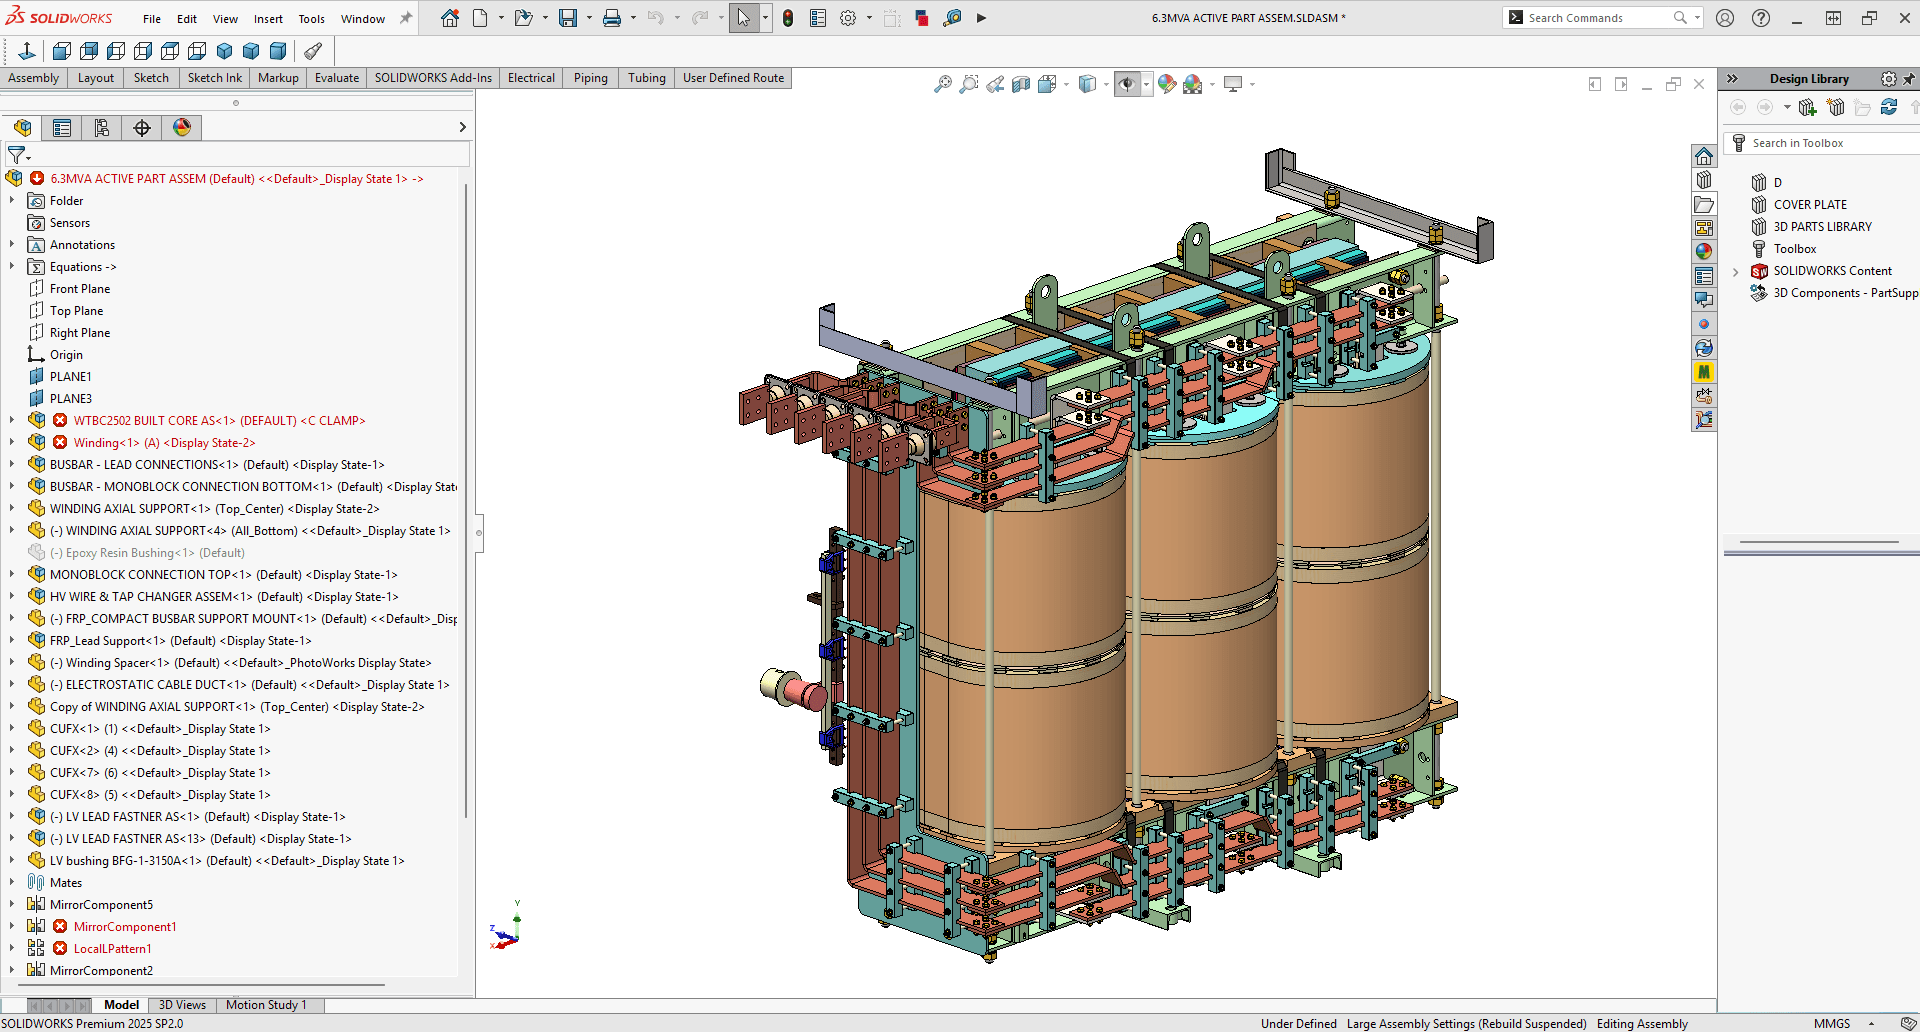This screenshot has height=1032, width=1920.
Task: Click the MMGS units in status bar
Action: pyautogui.click(x=1832, y=1023)
